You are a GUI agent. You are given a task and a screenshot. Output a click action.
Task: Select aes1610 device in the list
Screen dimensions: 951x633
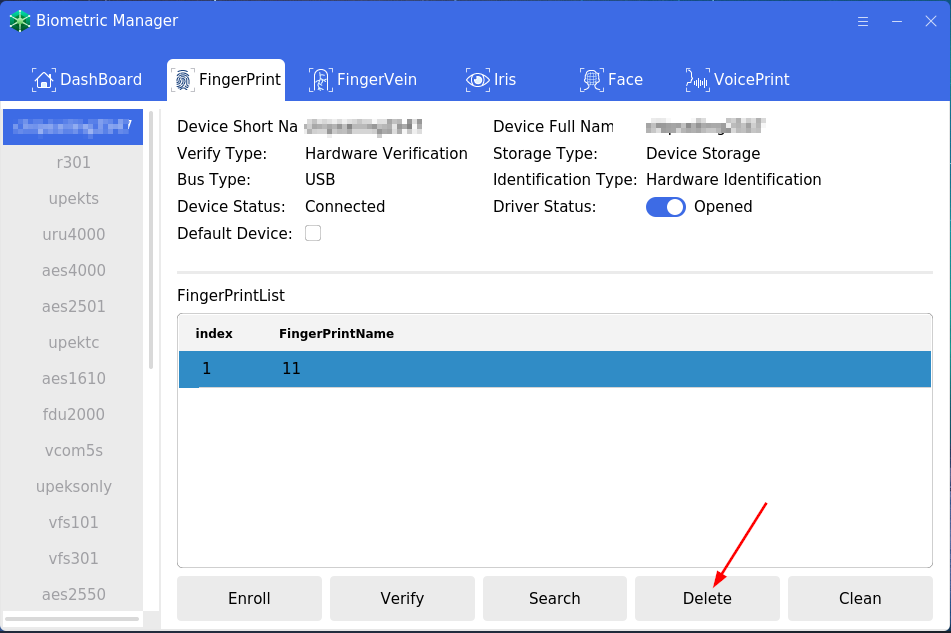73,378
